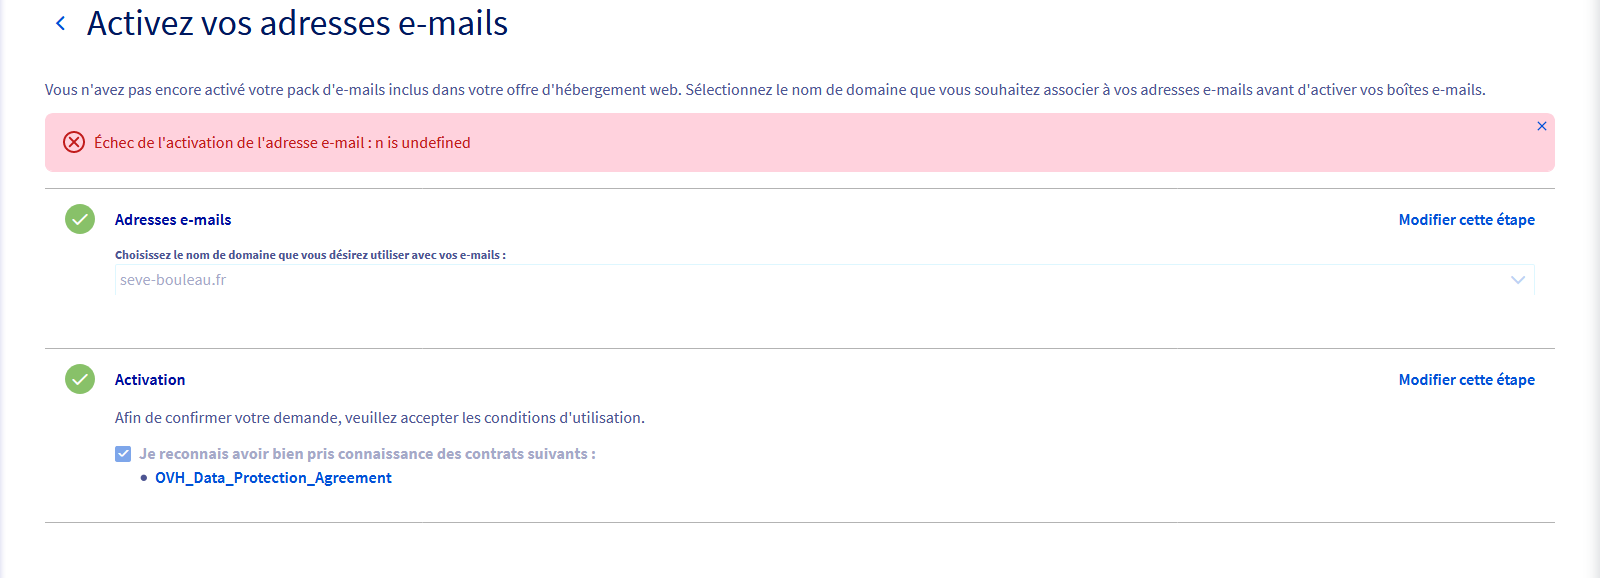Image resolution: width=1600 pixels, height=578 pixels.
Task: Click the domain dropdown chevron arrow
Action: [x=1517, y=280]
